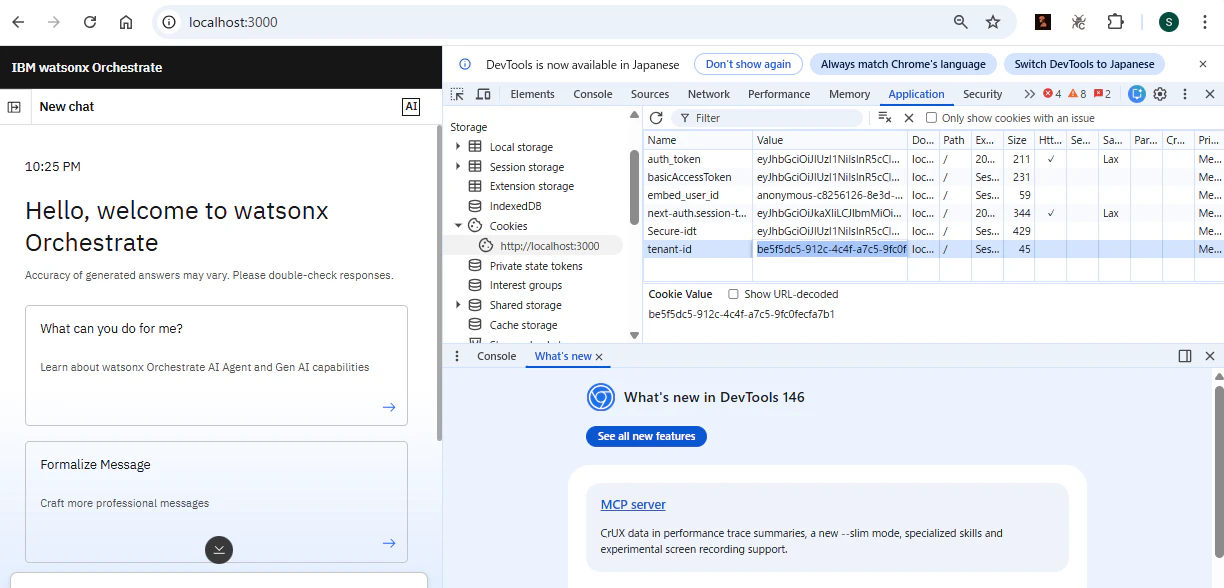Click the arrow on Formalize Message card
Screen dimensions: 1224x588
click(389, 543)
